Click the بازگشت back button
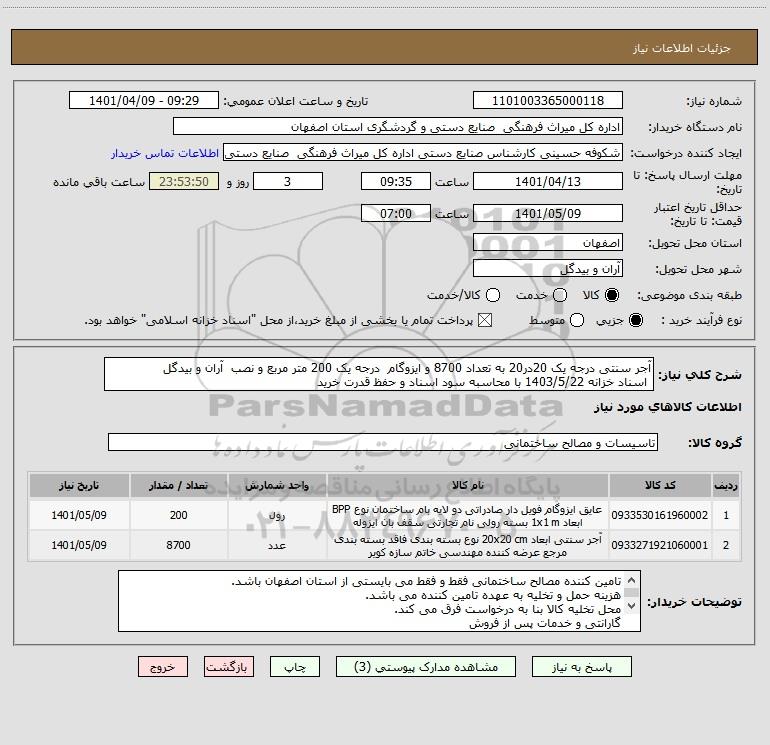Screen dimensions: 770x745 (x=229, y=667)
